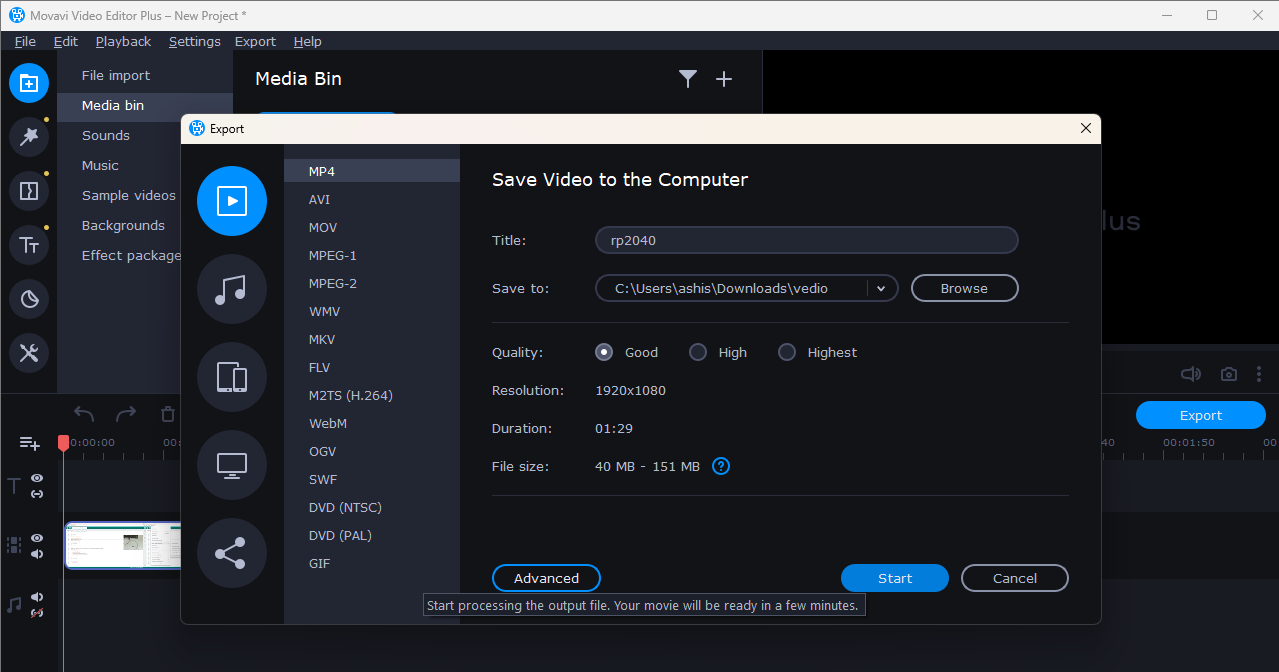Click the redo arrow in timeline toolbar

point(126,414)
